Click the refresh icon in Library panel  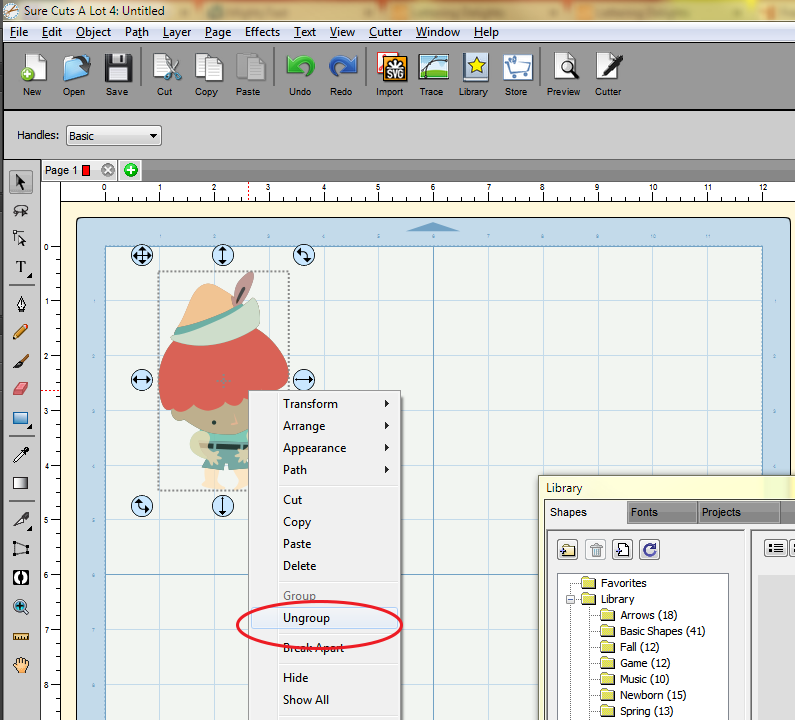click(650, 548)
